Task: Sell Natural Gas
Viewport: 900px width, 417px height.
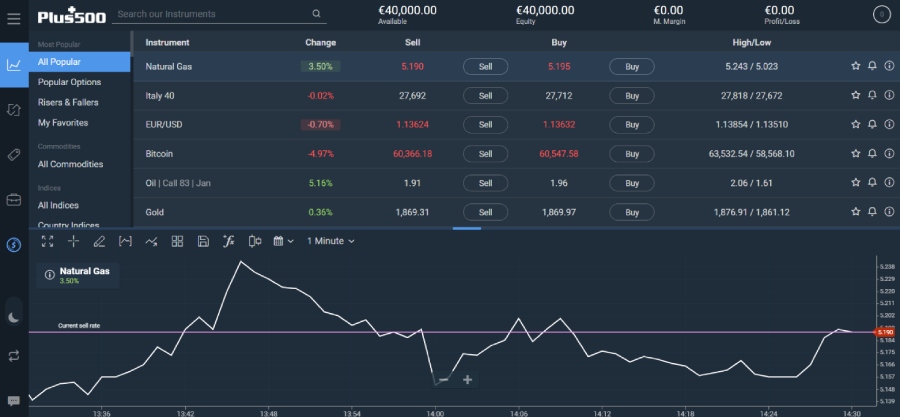Action: pyautogui.click(x=486, y=67)
